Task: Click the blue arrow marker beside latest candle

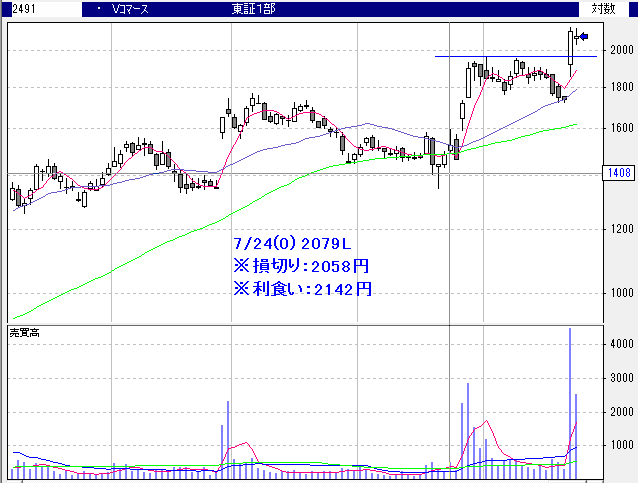Action: pos(584,37)
